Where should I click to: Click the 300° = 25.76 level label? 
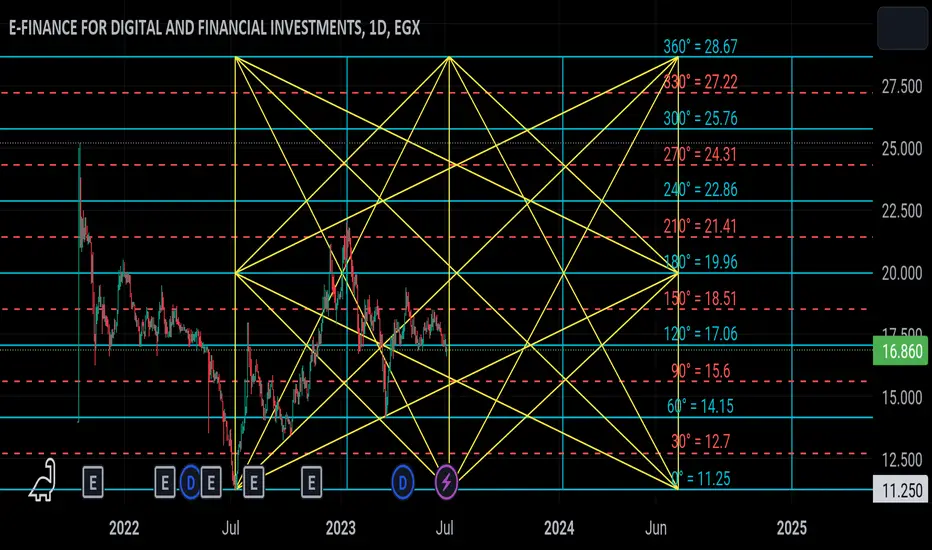(x=700, y=118)
